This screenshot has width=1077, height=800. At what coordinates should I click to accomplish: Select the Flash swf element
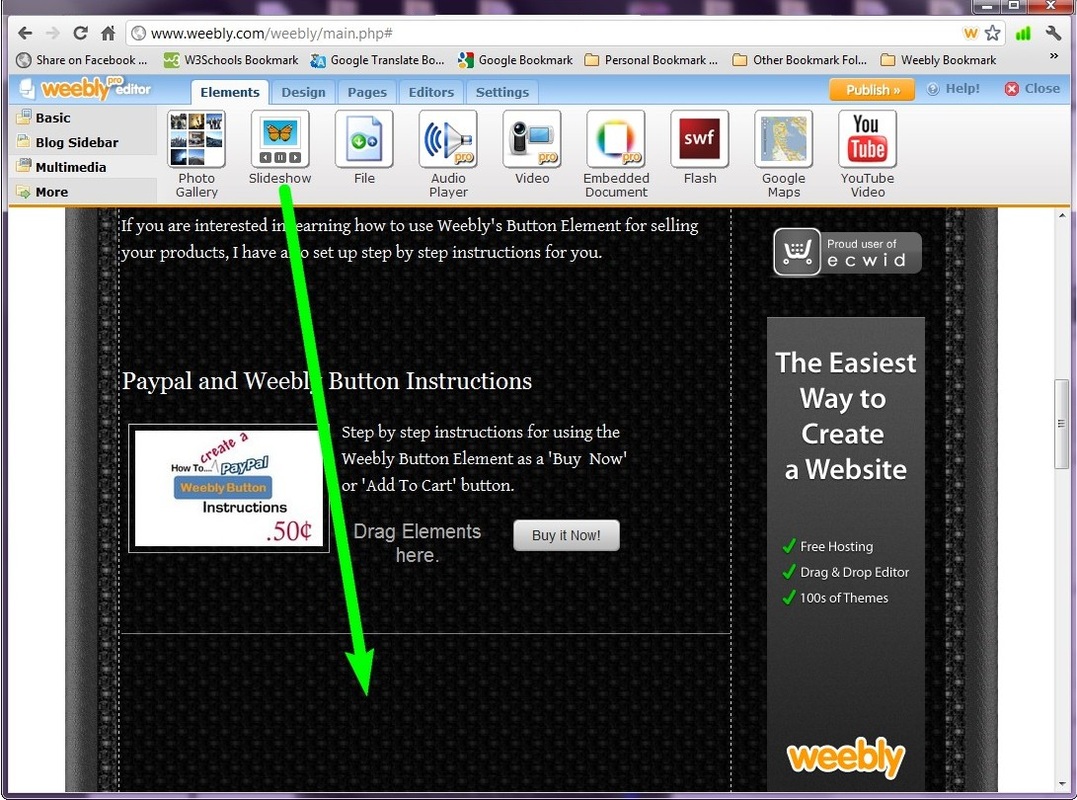pyautogui.click(x=699, y=148)
